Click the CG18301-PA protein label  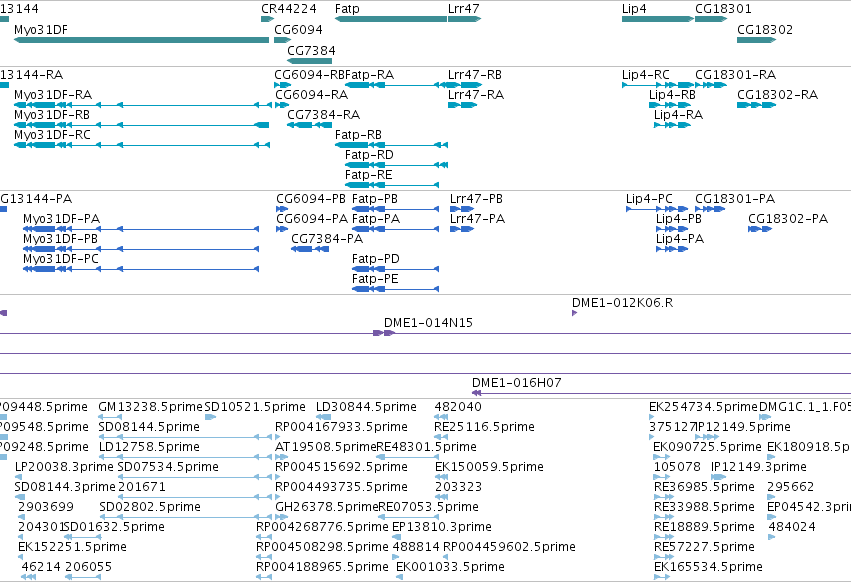[735, 199]
